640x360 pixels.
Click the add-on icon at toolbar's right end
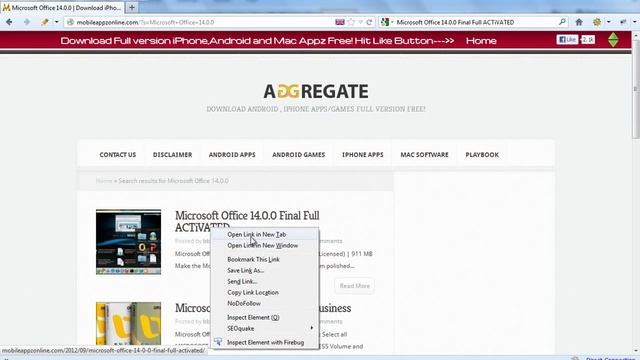(x=623, y=22)
